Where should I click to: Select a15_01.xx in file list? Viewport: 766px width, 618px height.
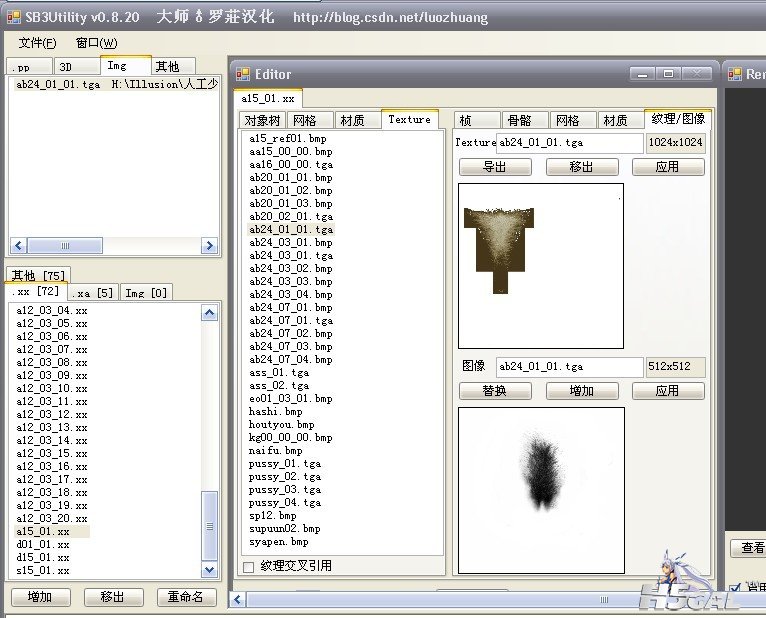click(x=52, y=532)
